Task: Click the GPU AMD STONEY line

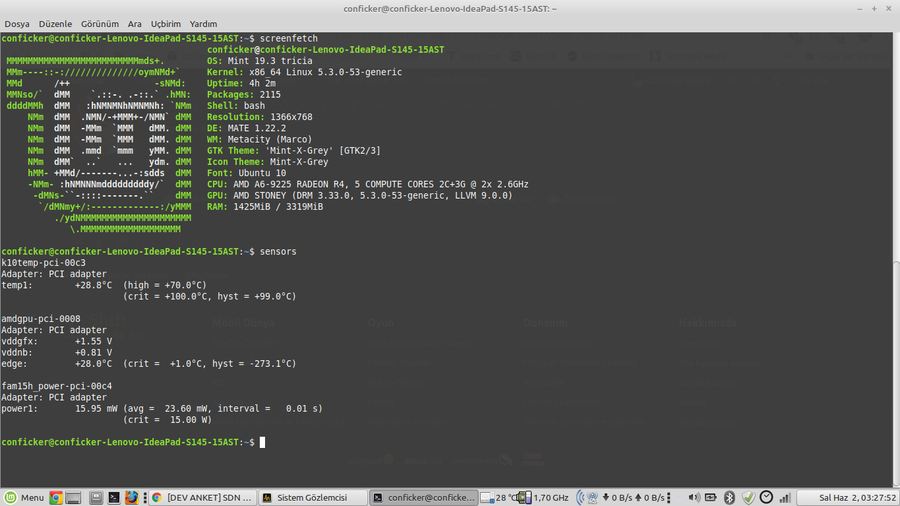Action: (359, 195)
